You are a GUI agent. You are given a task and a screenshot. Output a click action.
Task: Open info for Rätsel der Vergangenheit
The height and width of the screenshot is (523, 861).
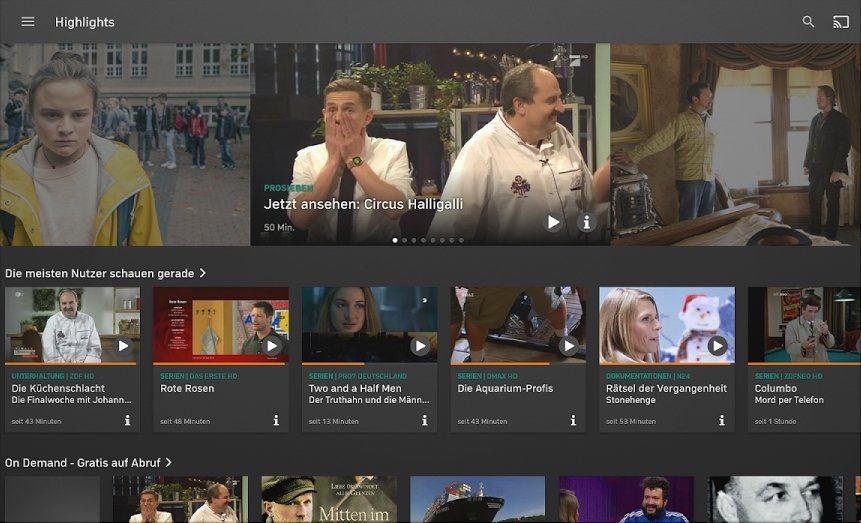tap(722, 420)
